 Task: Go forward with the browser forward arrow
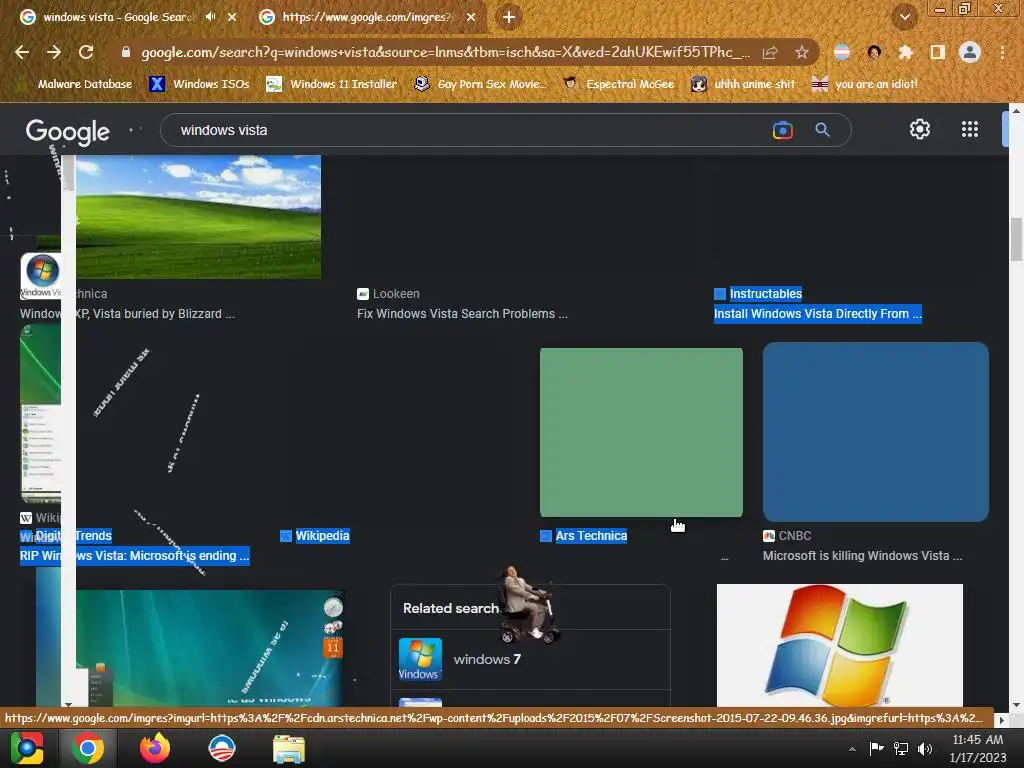[x=54, y=52]
